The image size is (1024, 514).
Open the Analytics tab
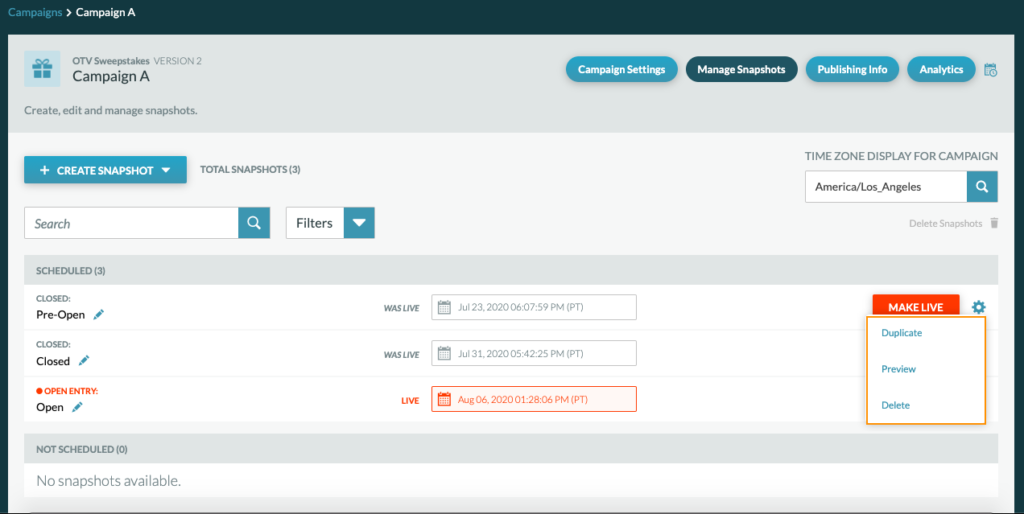click(941, 69)
